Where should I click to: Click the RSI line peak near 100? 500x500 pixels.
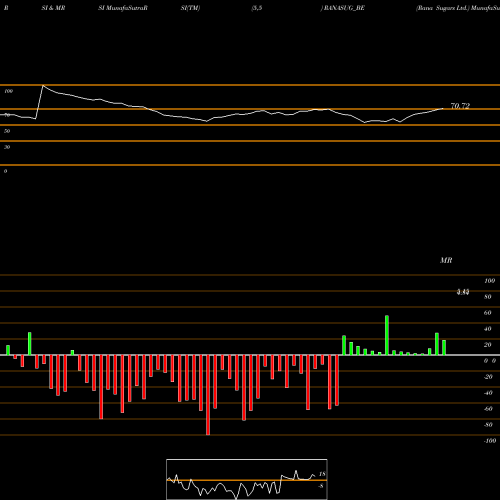(x=43, y=86)
